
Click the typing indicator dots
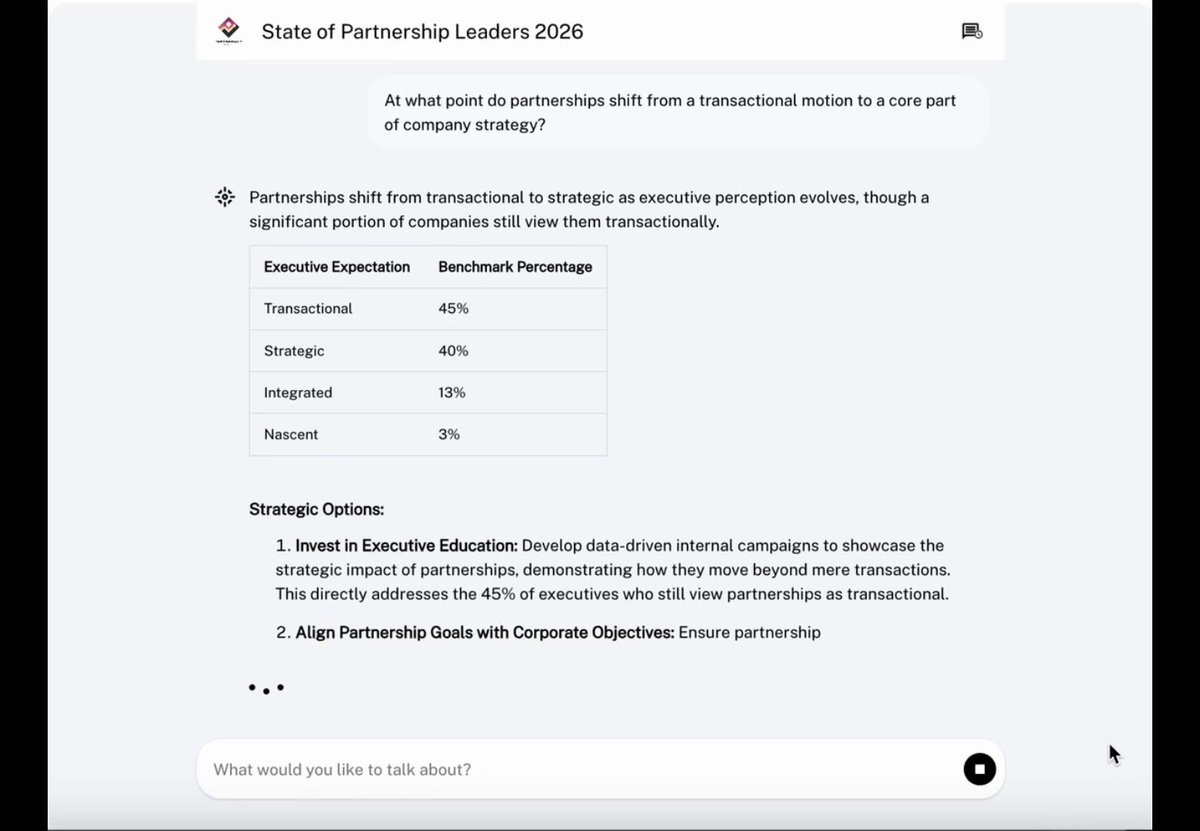(x=266, y=688)
